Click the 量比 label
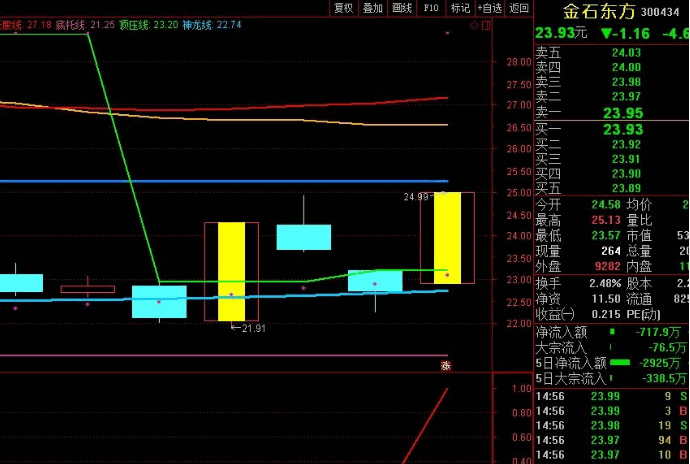Image resolution: width=690 pixels, height=464 pixels. tap(639, 220)
